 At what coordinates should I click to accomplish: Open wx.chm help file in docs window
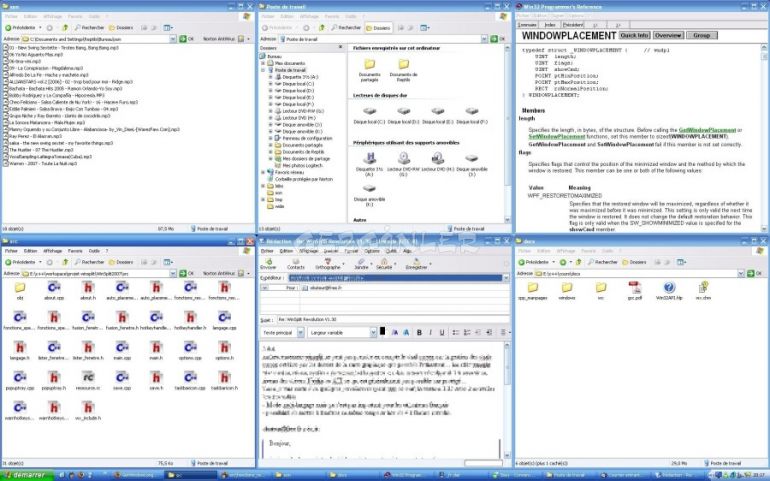[703, 290]
